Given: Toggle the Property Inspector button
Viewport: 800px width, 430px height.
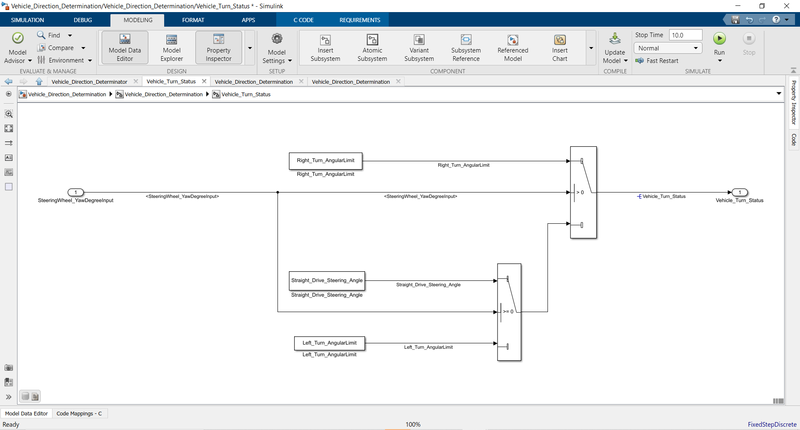Looking at the screenshot, I should pyautogui.click(x=217, y=47).
